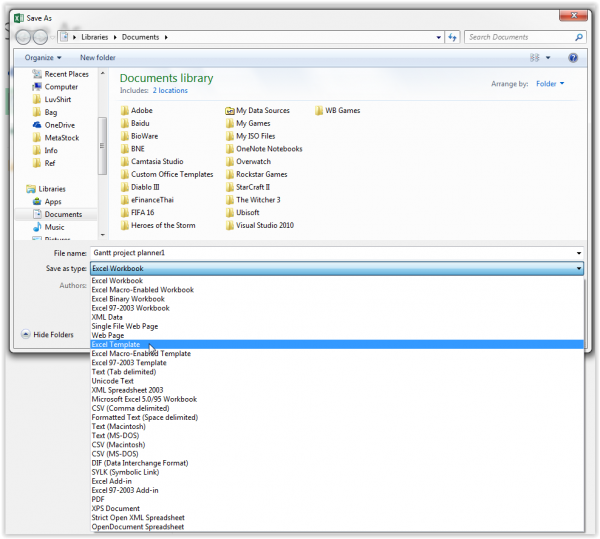The height and width of the screenshot is (539, 600).
Task: Open the Music library icon in sidebar
Action: pyautogui.click(x=37, y=227)
